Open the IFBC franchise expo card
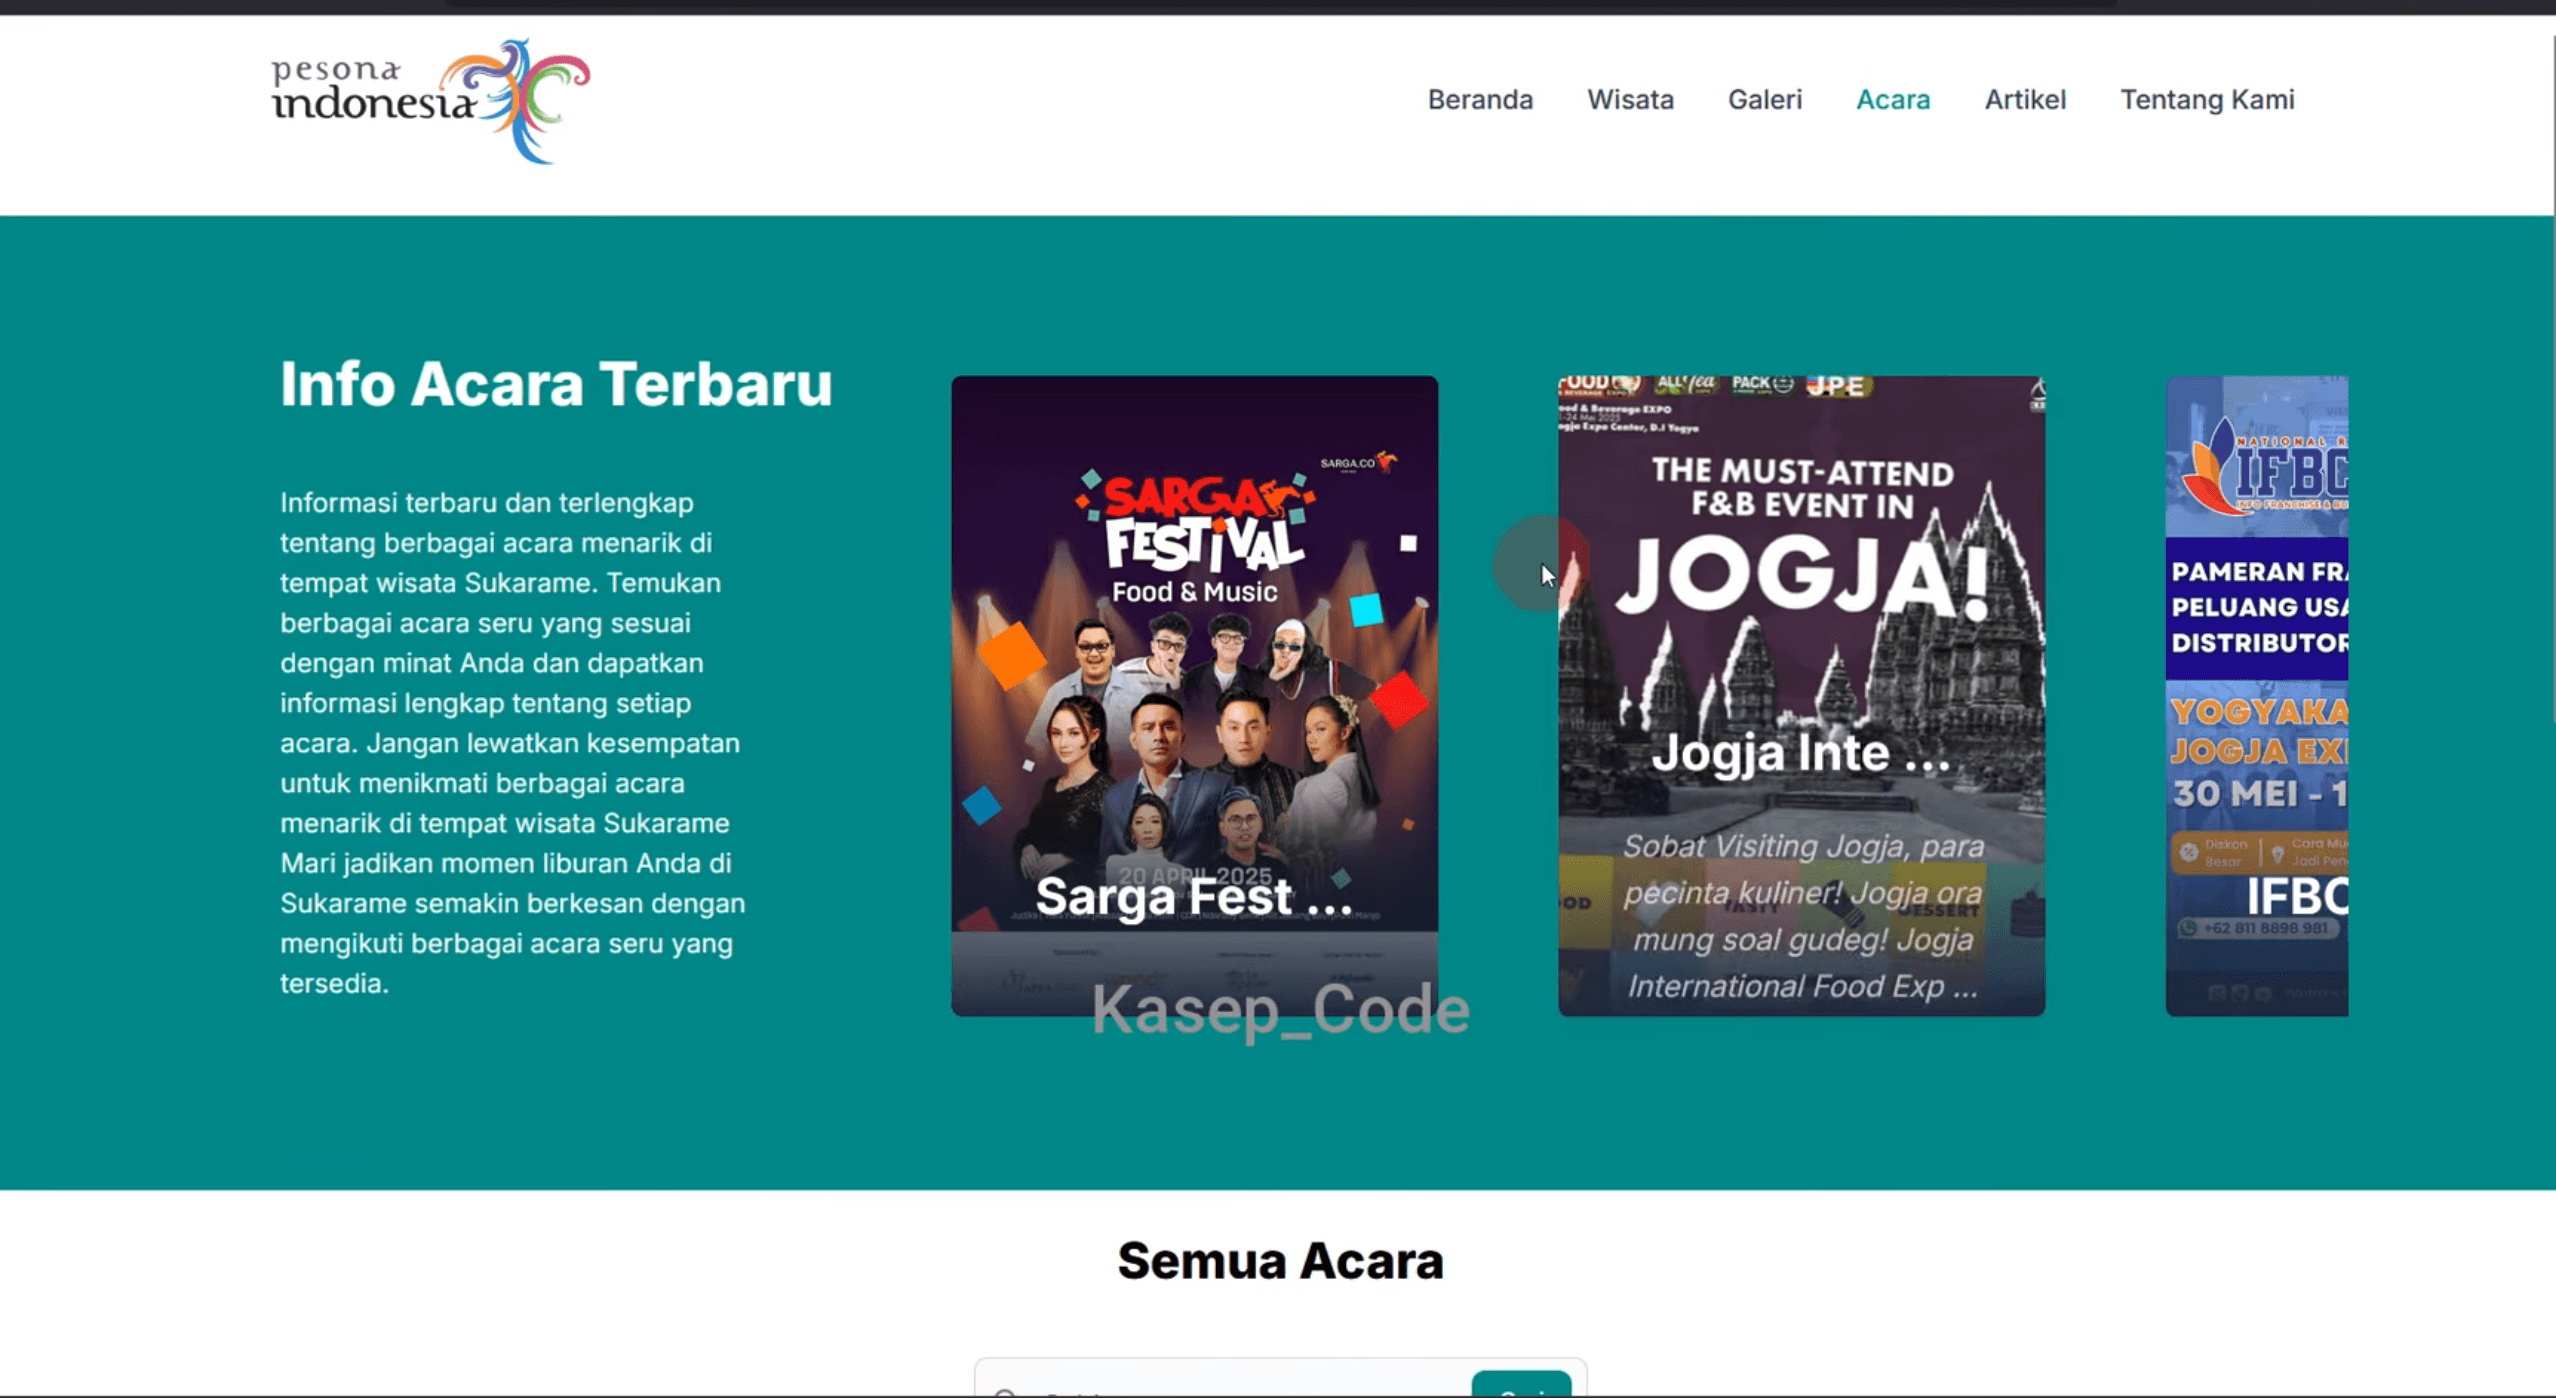Viewport: 2556px width, 1398px height. point(2256,696)
